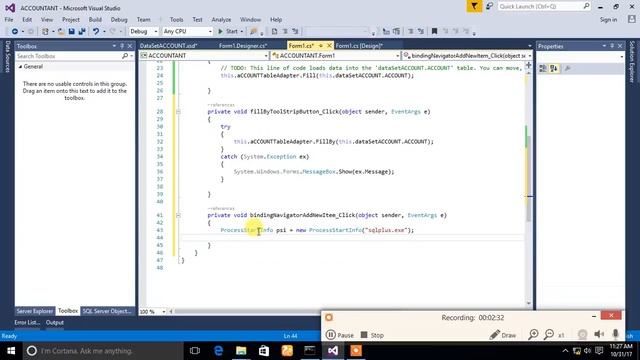
Task: Open the Solution Explorer side tab
Action: [632, 62]
